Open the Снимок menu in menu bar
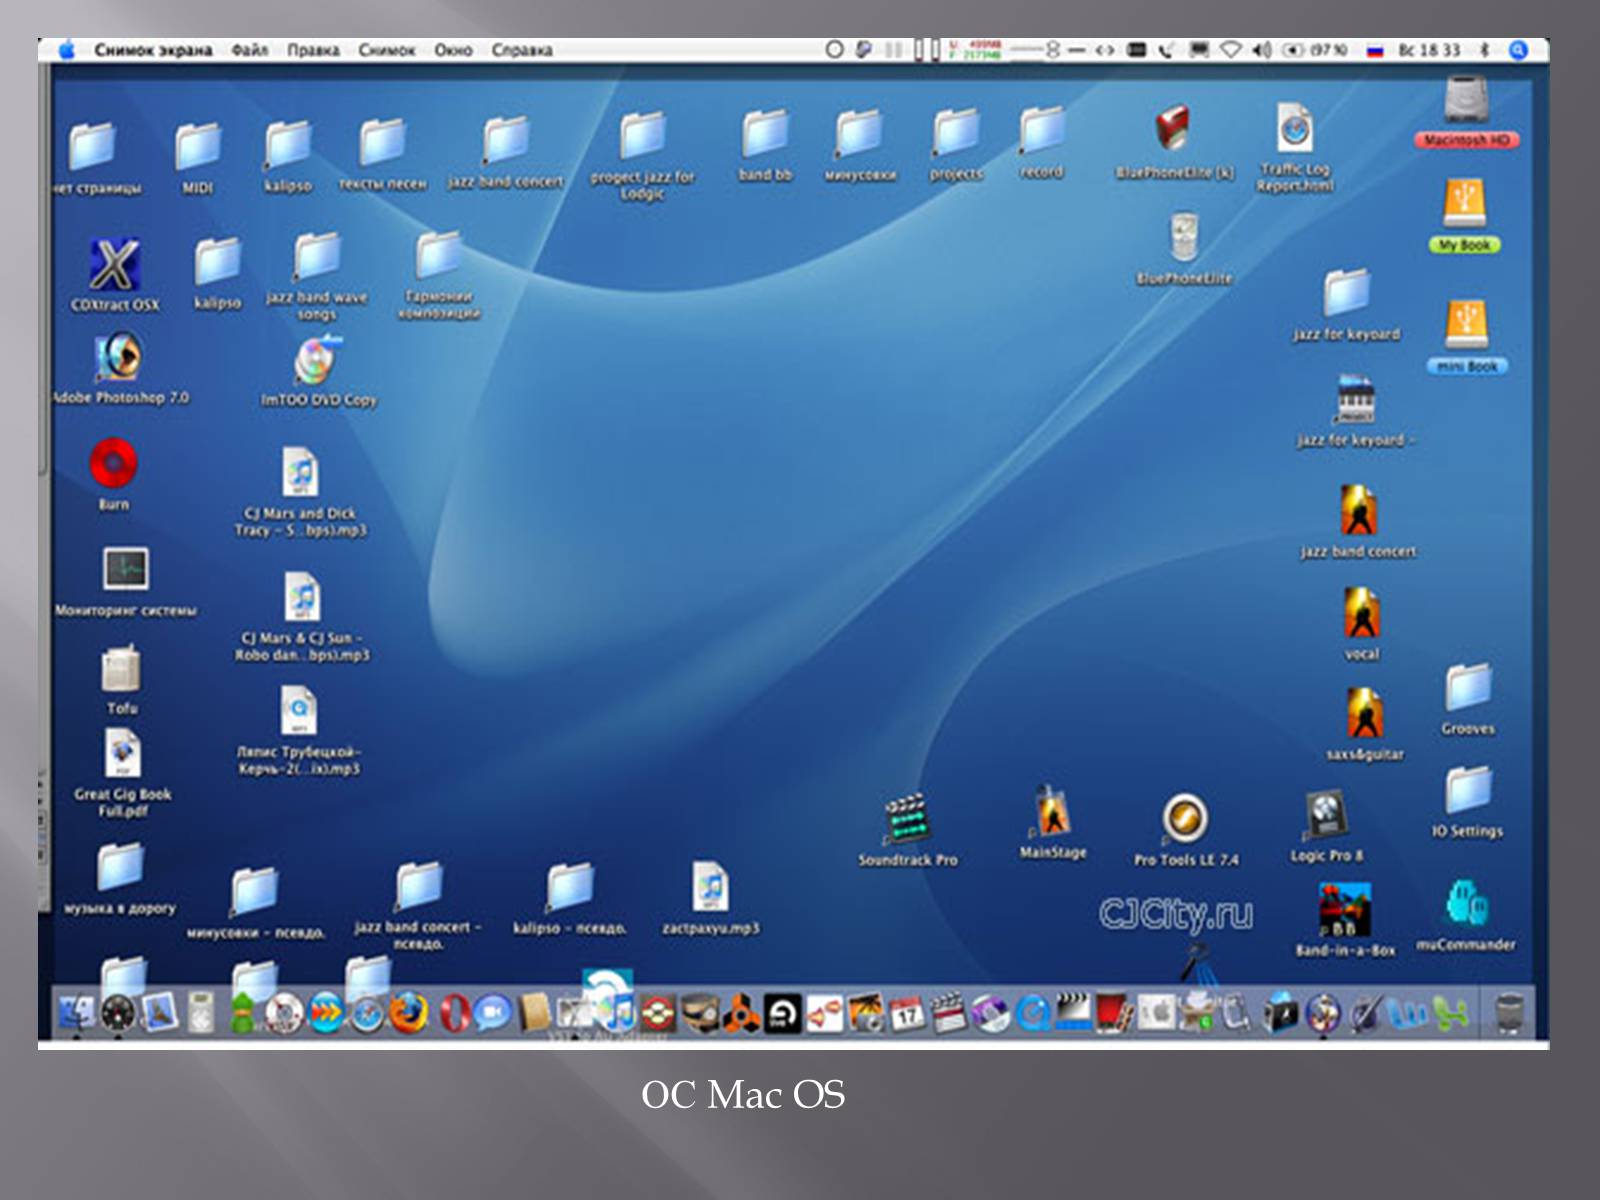The height and width of the screenshot is (1200, 1600). [x=387, y=50]
